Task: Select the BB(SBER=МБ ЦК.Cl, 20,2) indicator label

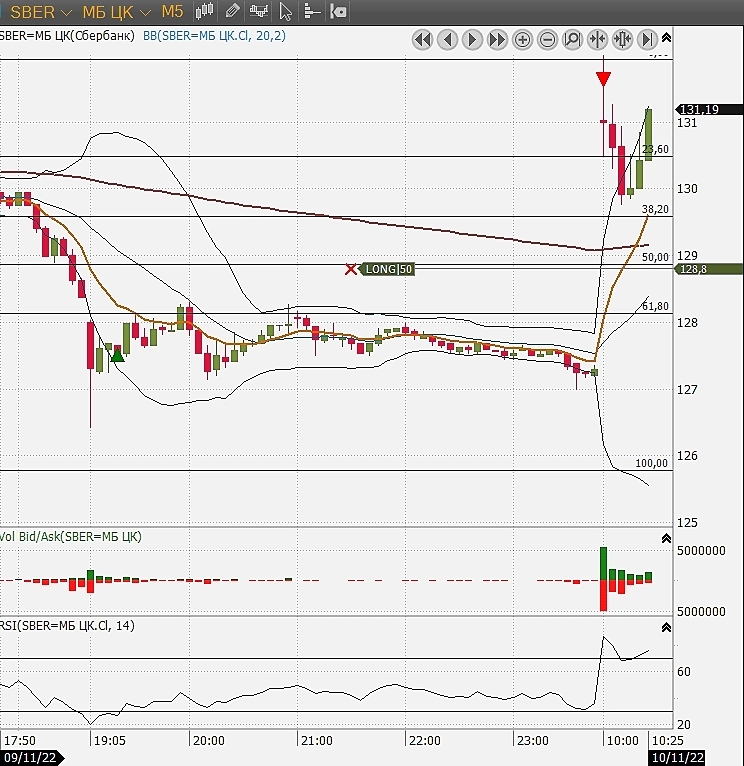Action: [214, 36]
